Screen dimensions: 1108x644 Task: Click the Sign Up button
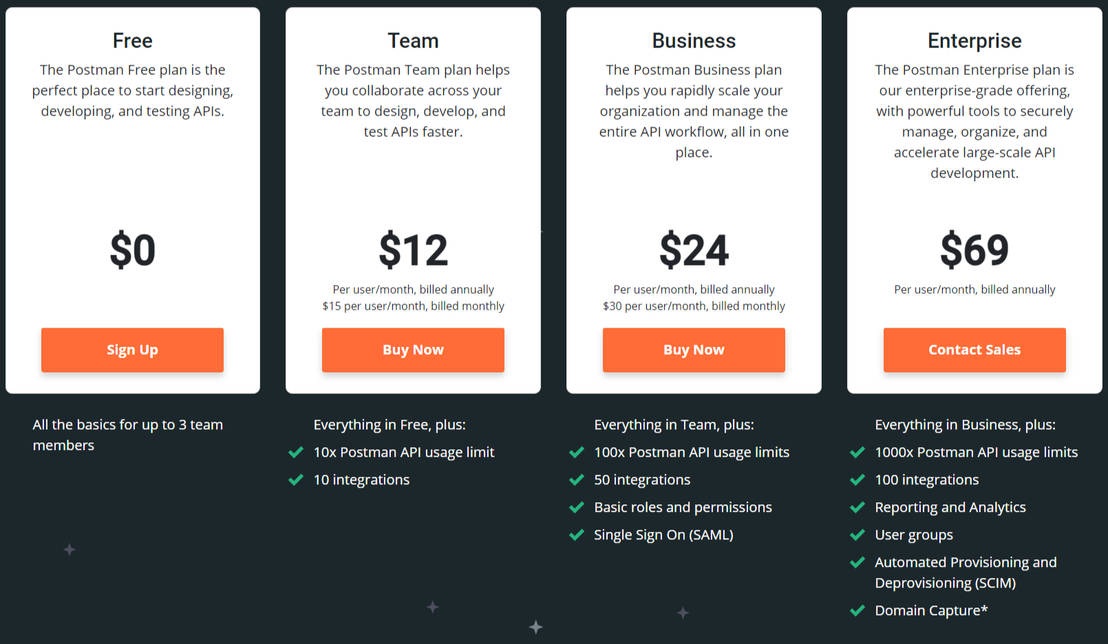tap(132, 350)
